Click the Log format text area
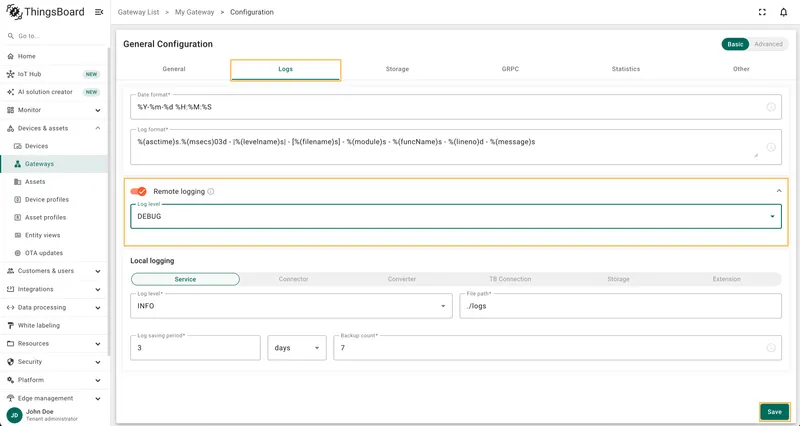Image resolution: width=800 pixels, height=426 pixels. (x=456, y=147)
